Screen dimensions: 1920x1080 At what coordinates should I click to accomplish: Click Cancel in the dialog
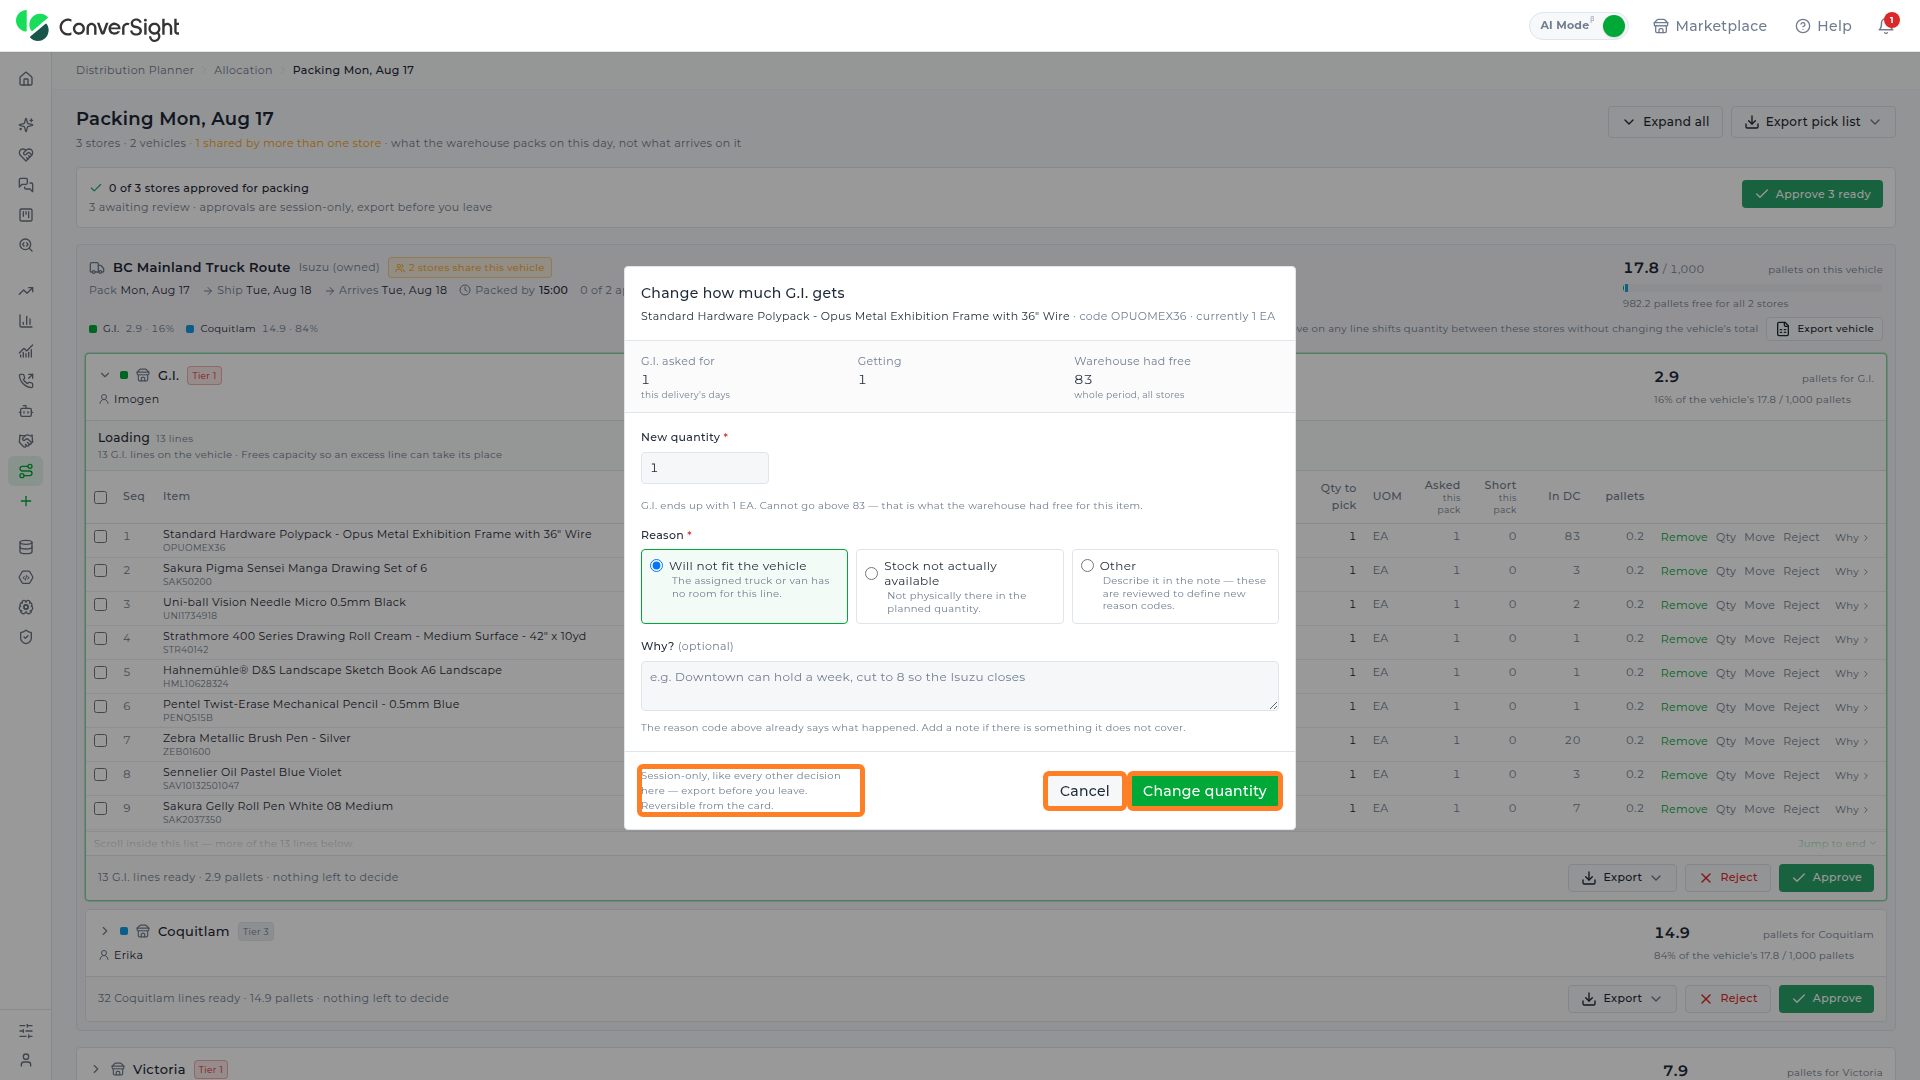tap(1084, 791)
